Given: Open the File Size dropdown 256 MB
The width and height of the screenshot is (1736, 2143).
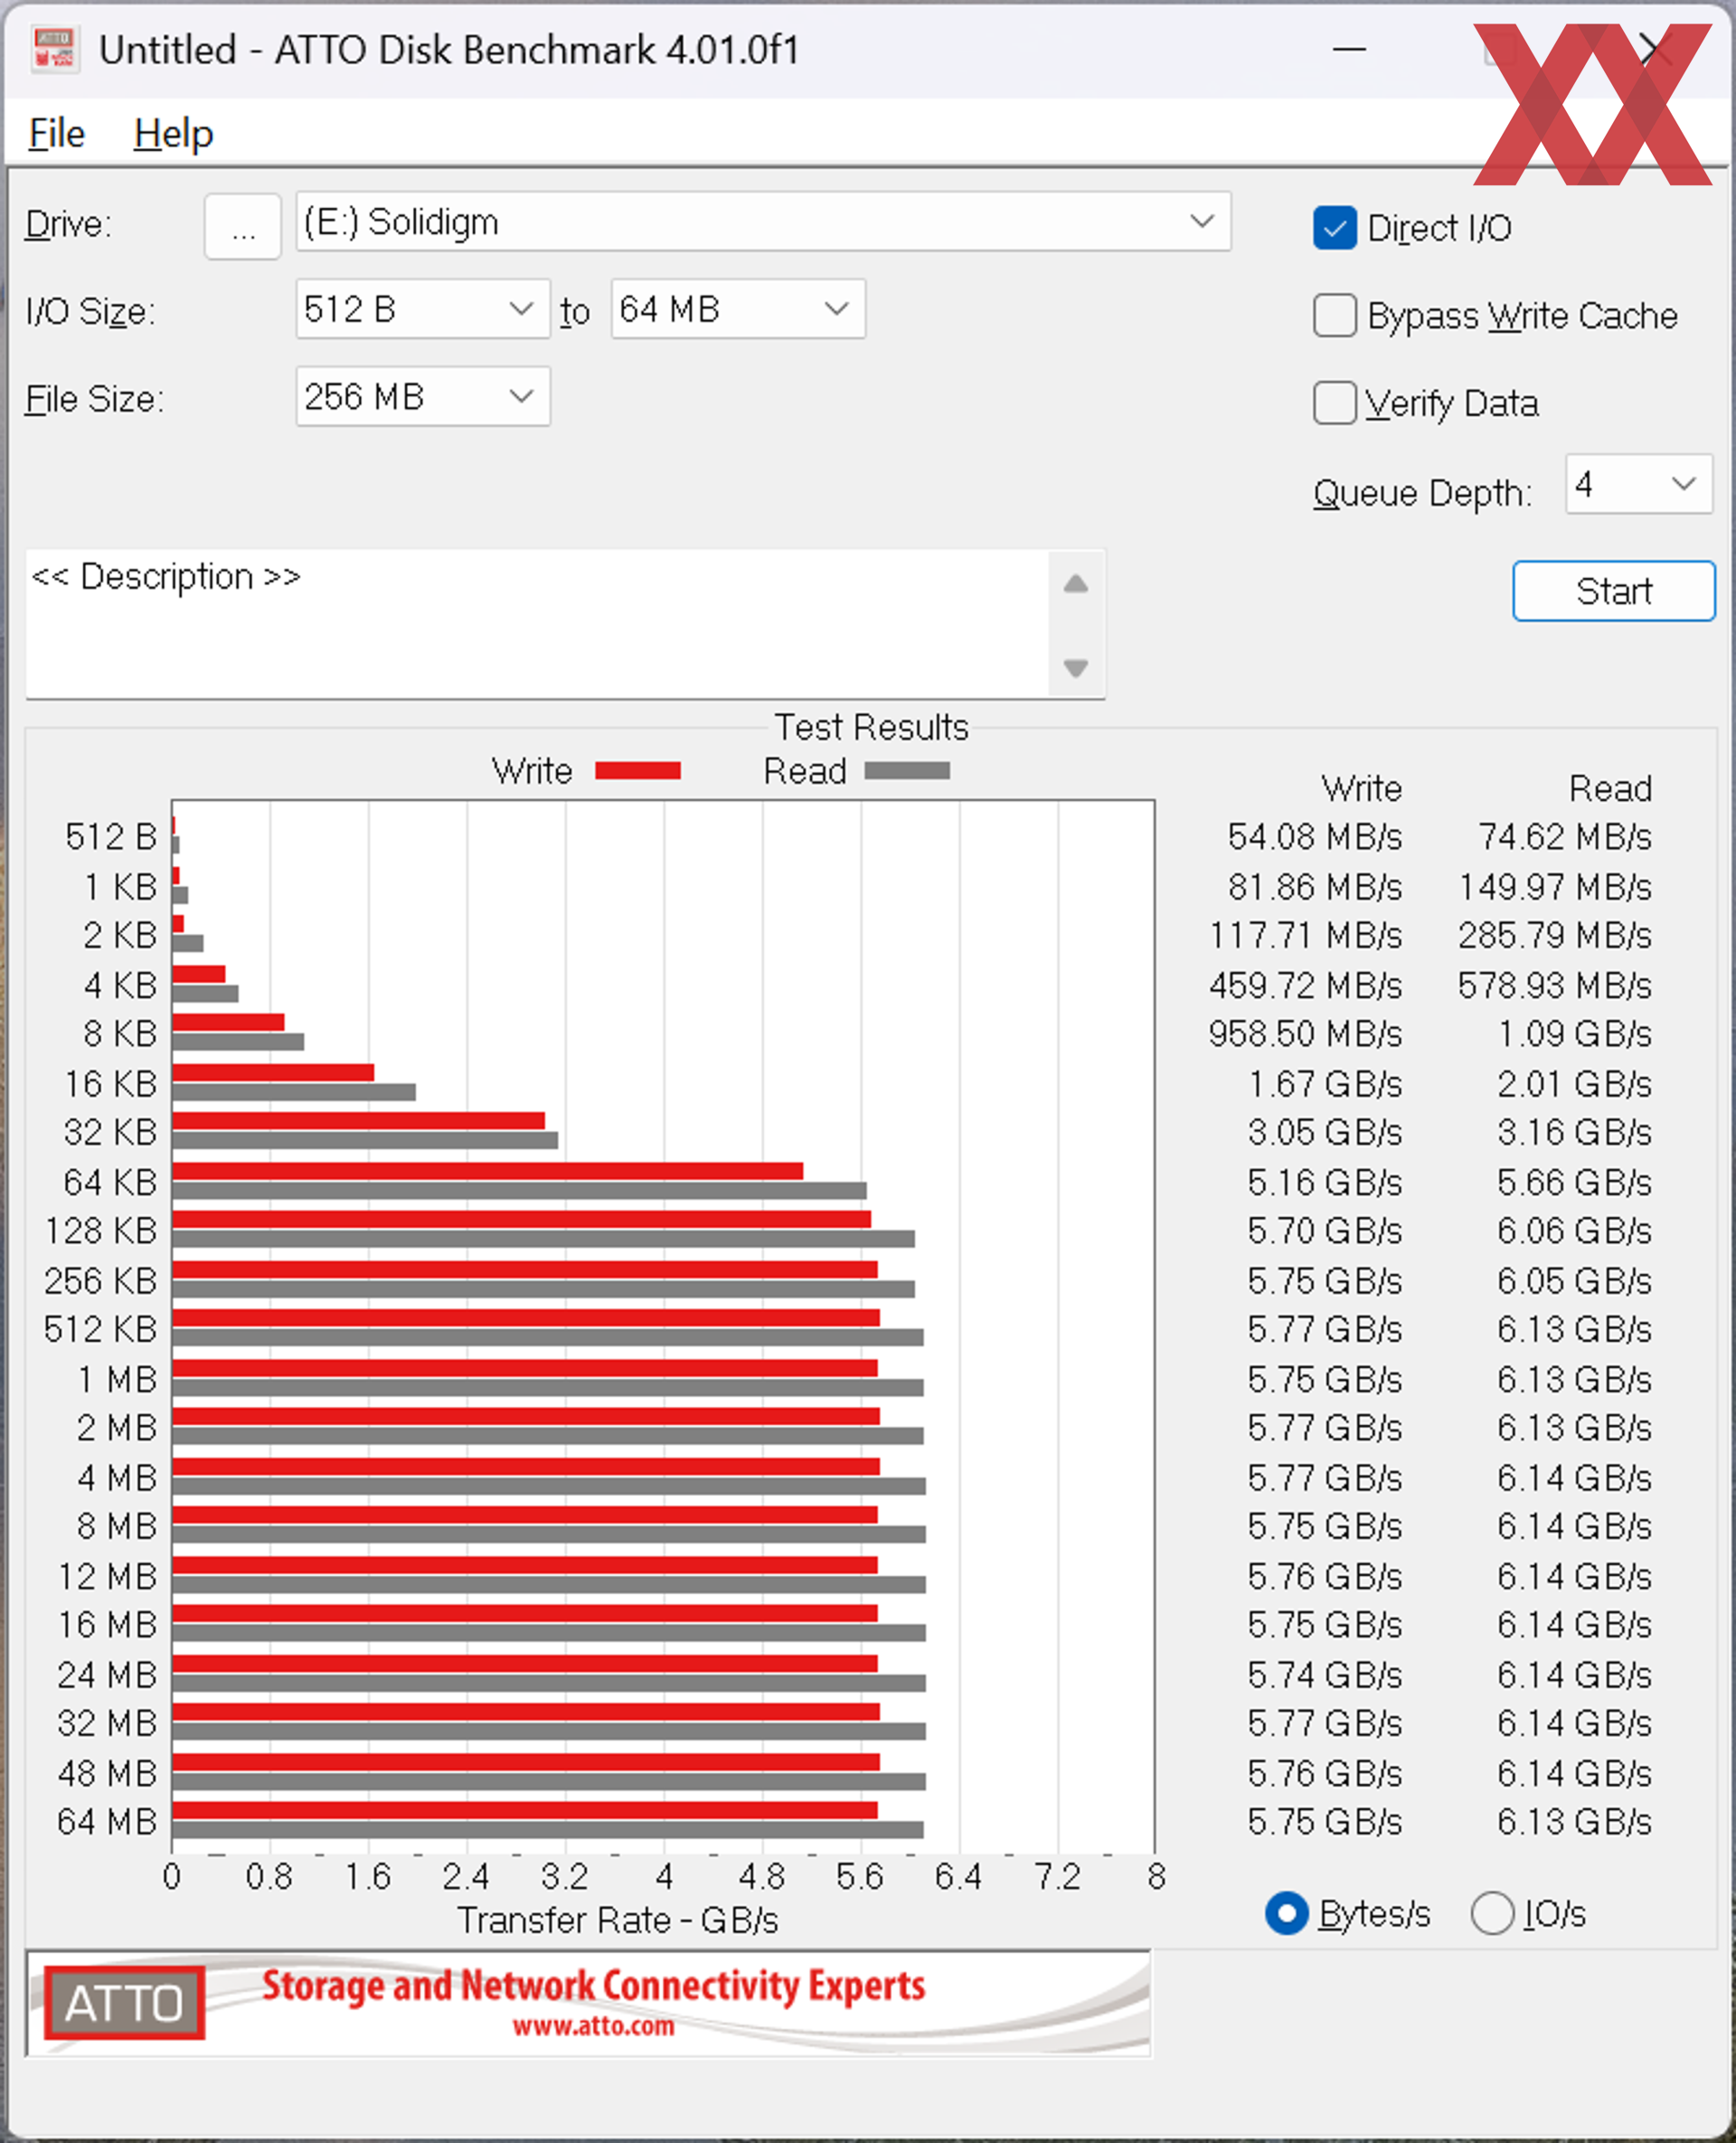Looking at the screenshot, I should pos(423,397).
